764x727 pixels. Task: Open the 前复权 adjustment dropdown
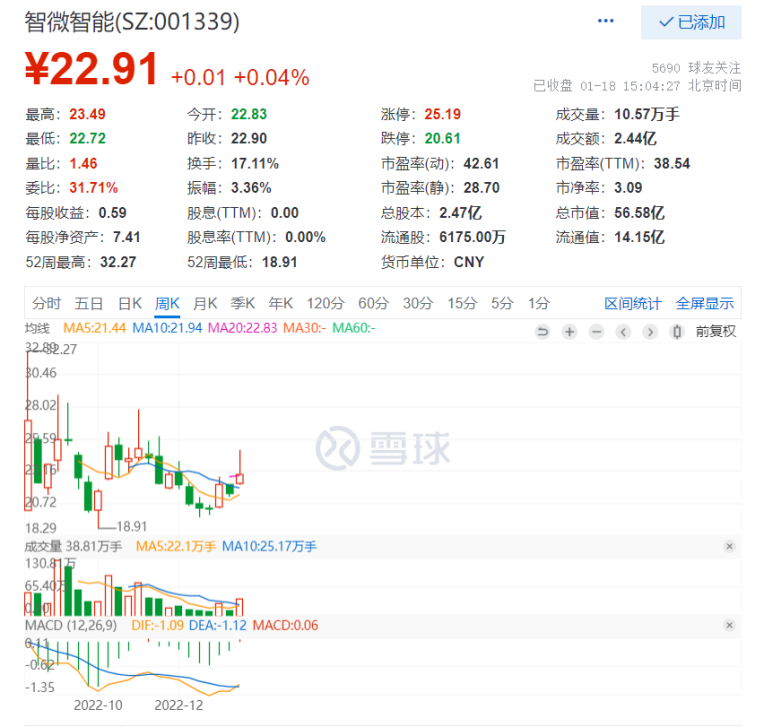[x=716, y=332]
